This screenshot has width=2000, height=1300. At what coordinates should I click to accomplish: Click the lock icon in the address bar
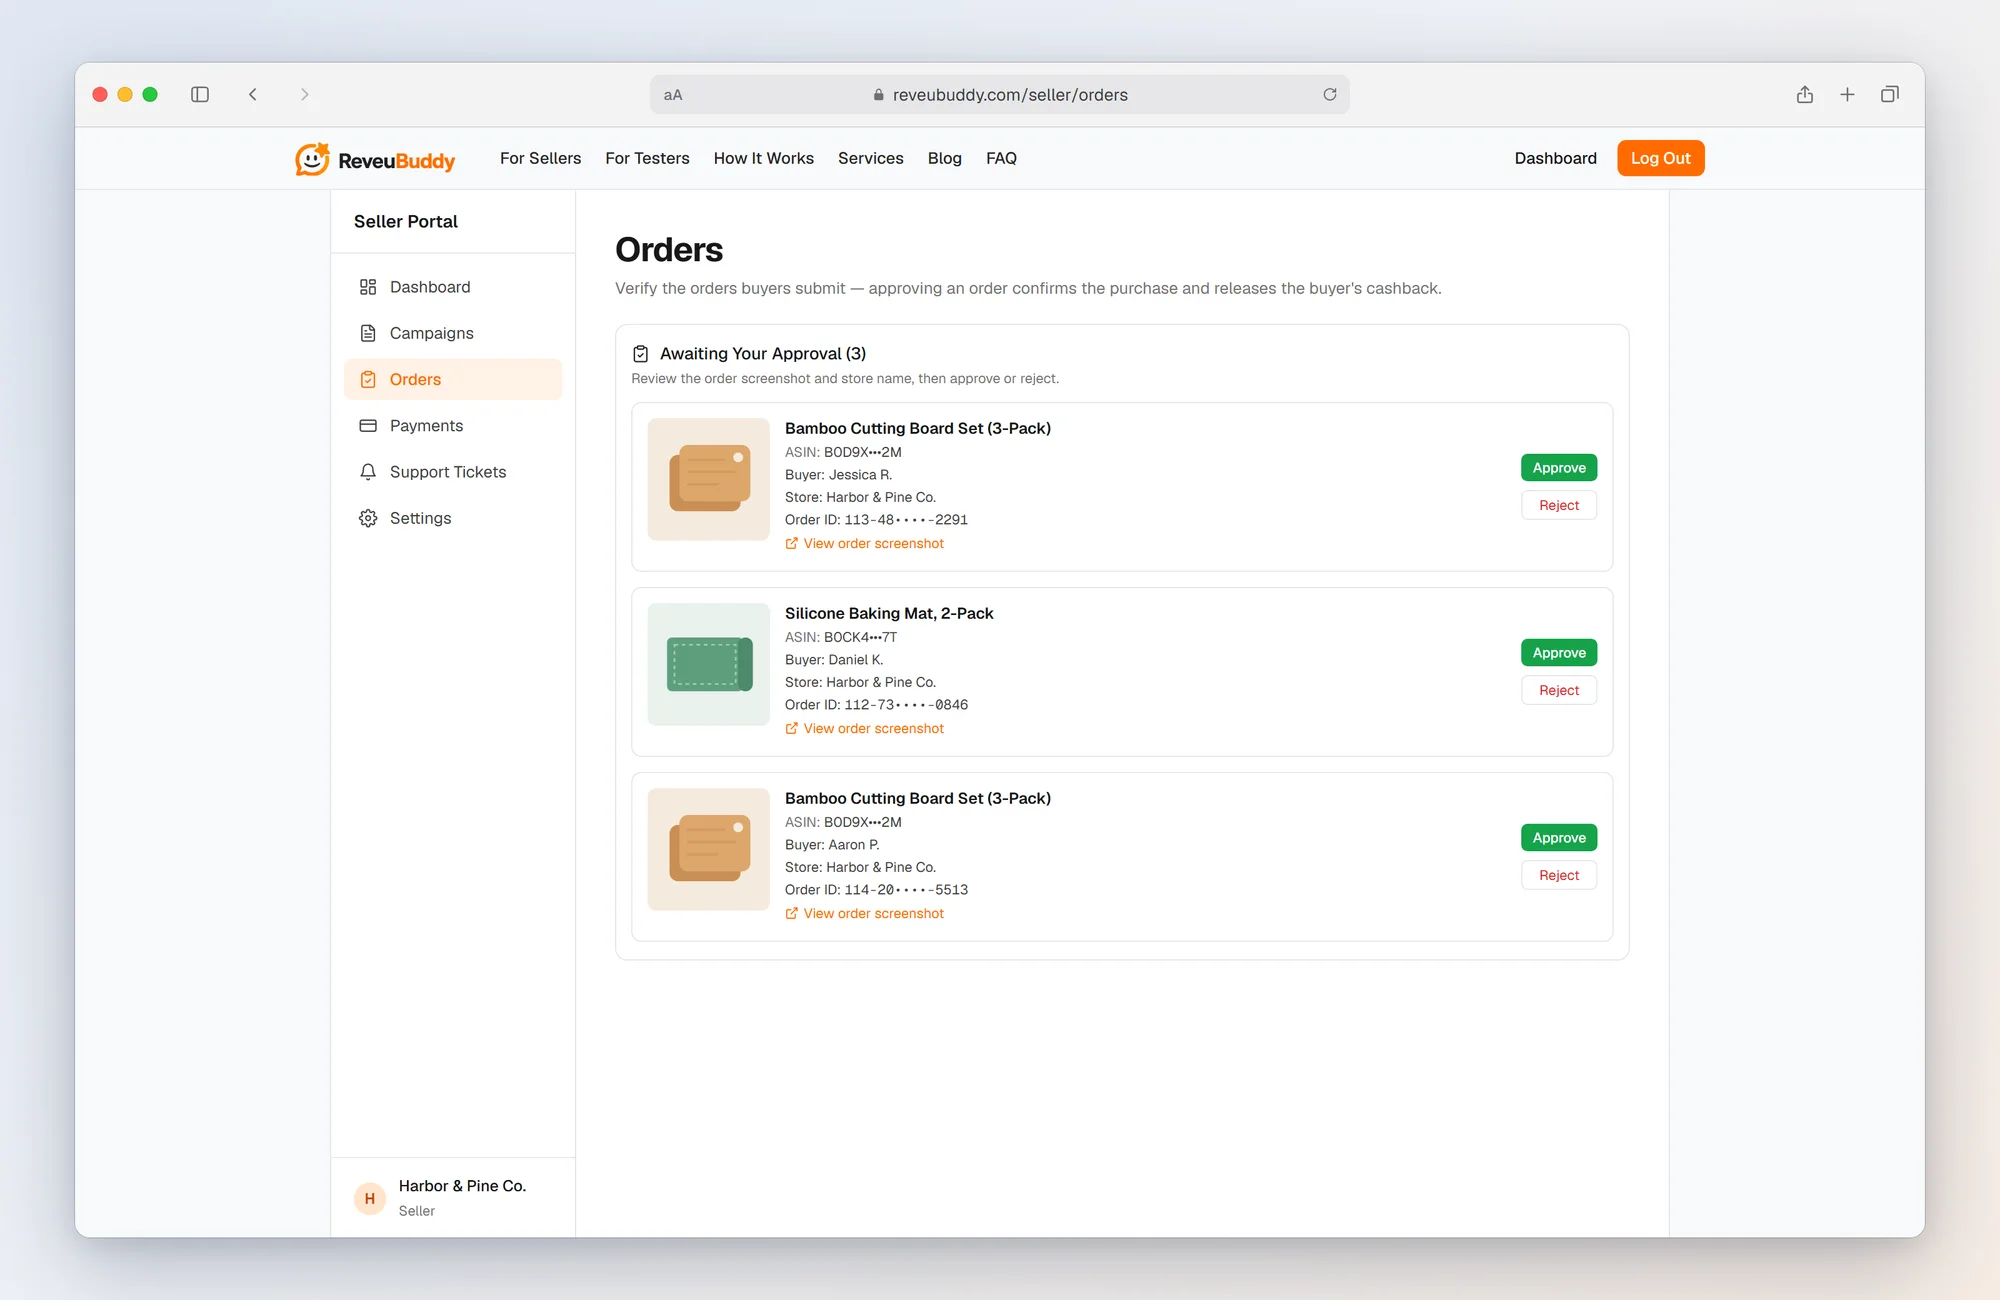(x=878, y=95)
